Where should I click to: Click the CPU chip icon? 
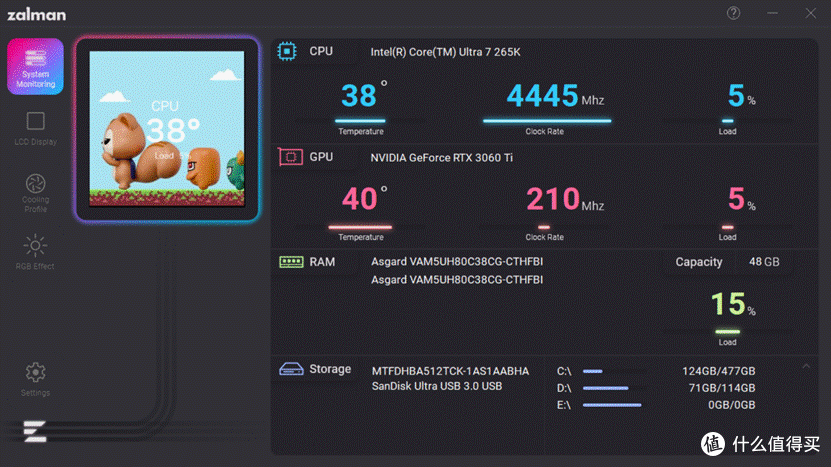tap(287, 51)
